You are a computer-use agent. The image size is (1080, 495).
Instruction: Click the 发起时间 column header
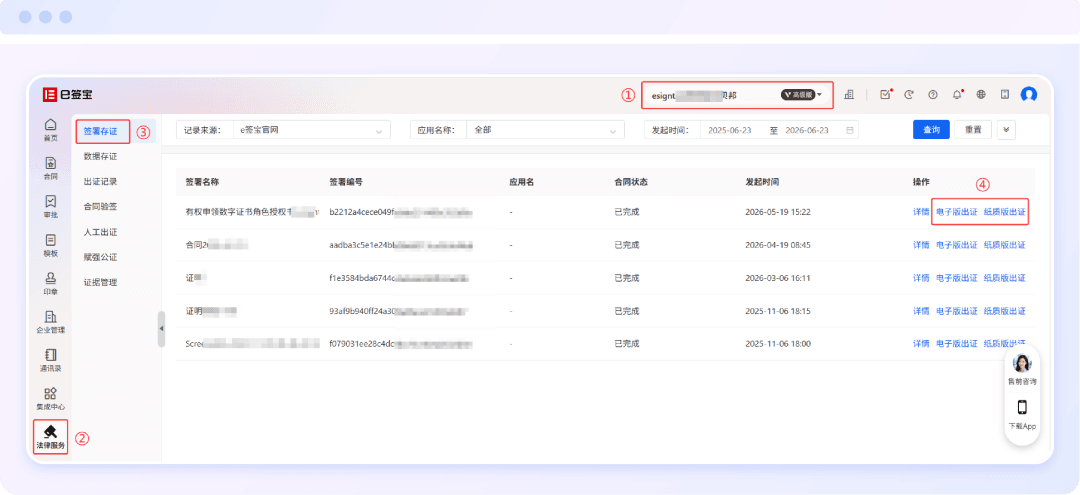(x=762, y=182)
